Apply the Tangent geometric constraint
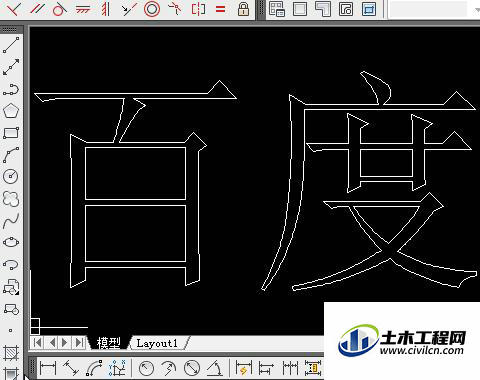Image resolution: width=480 pixels, height=380 pixels. point(59,9)
